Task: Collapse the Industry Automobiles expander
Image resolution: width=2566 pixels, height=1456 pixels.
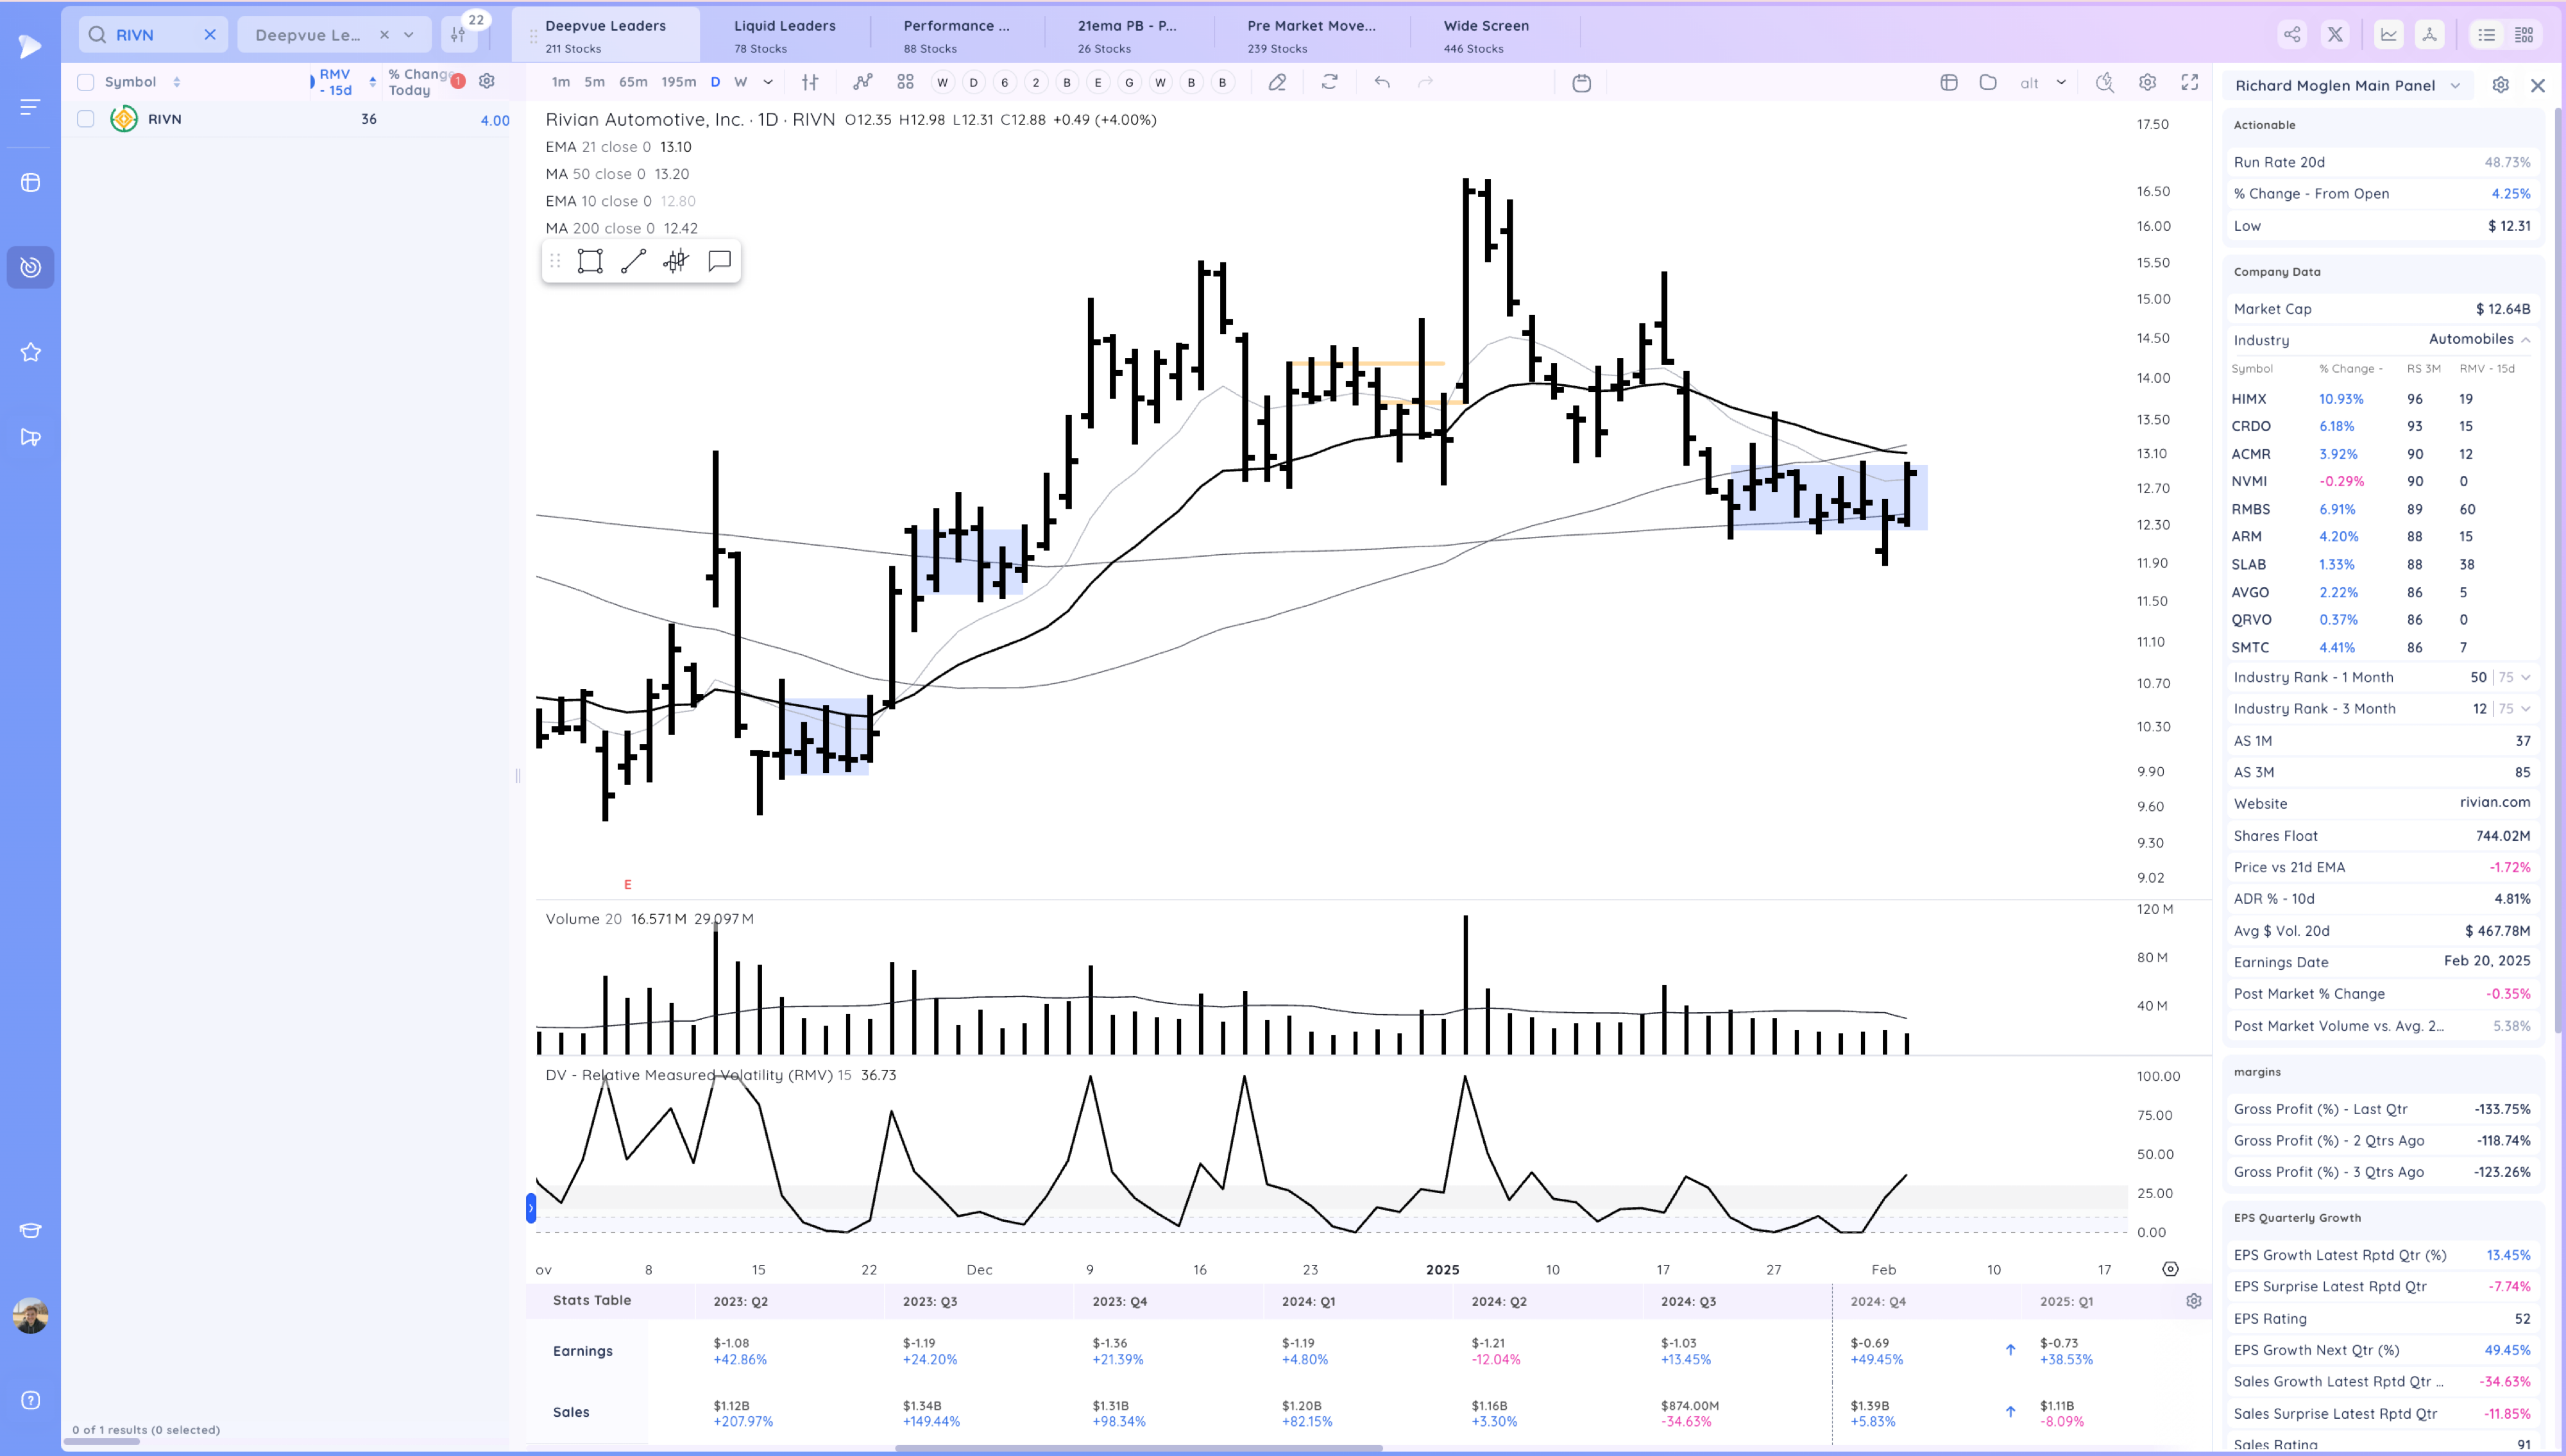Action: 2526,340
